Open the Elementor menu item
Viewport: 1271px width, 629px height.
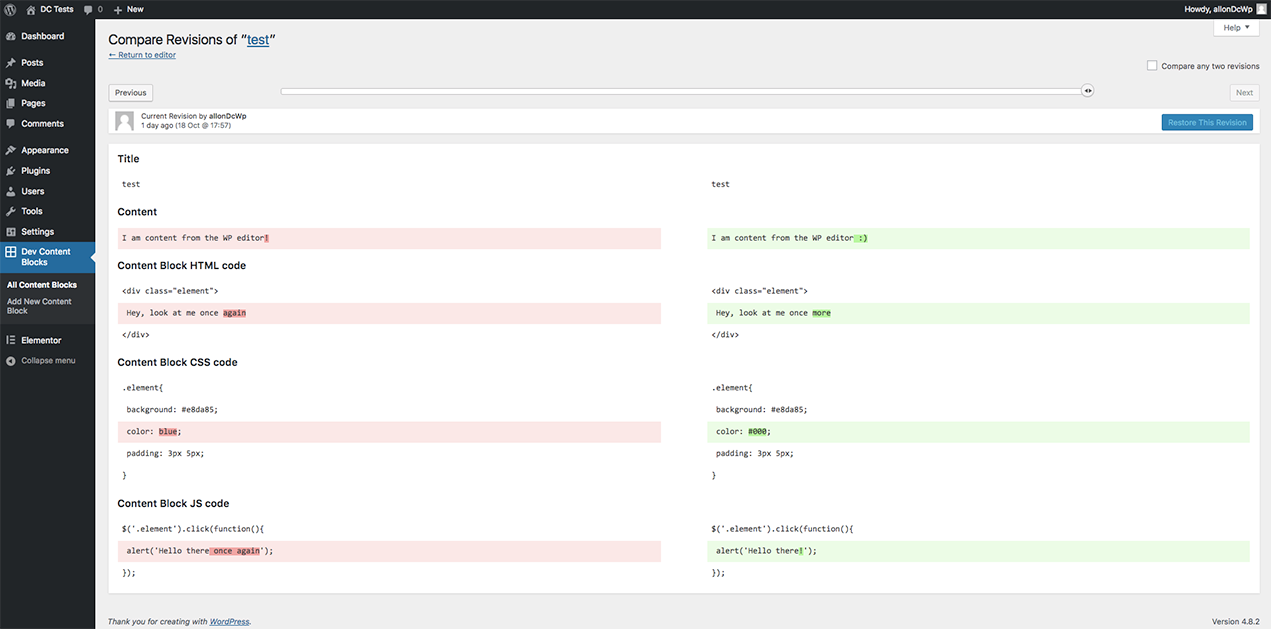tap(47, 340)
